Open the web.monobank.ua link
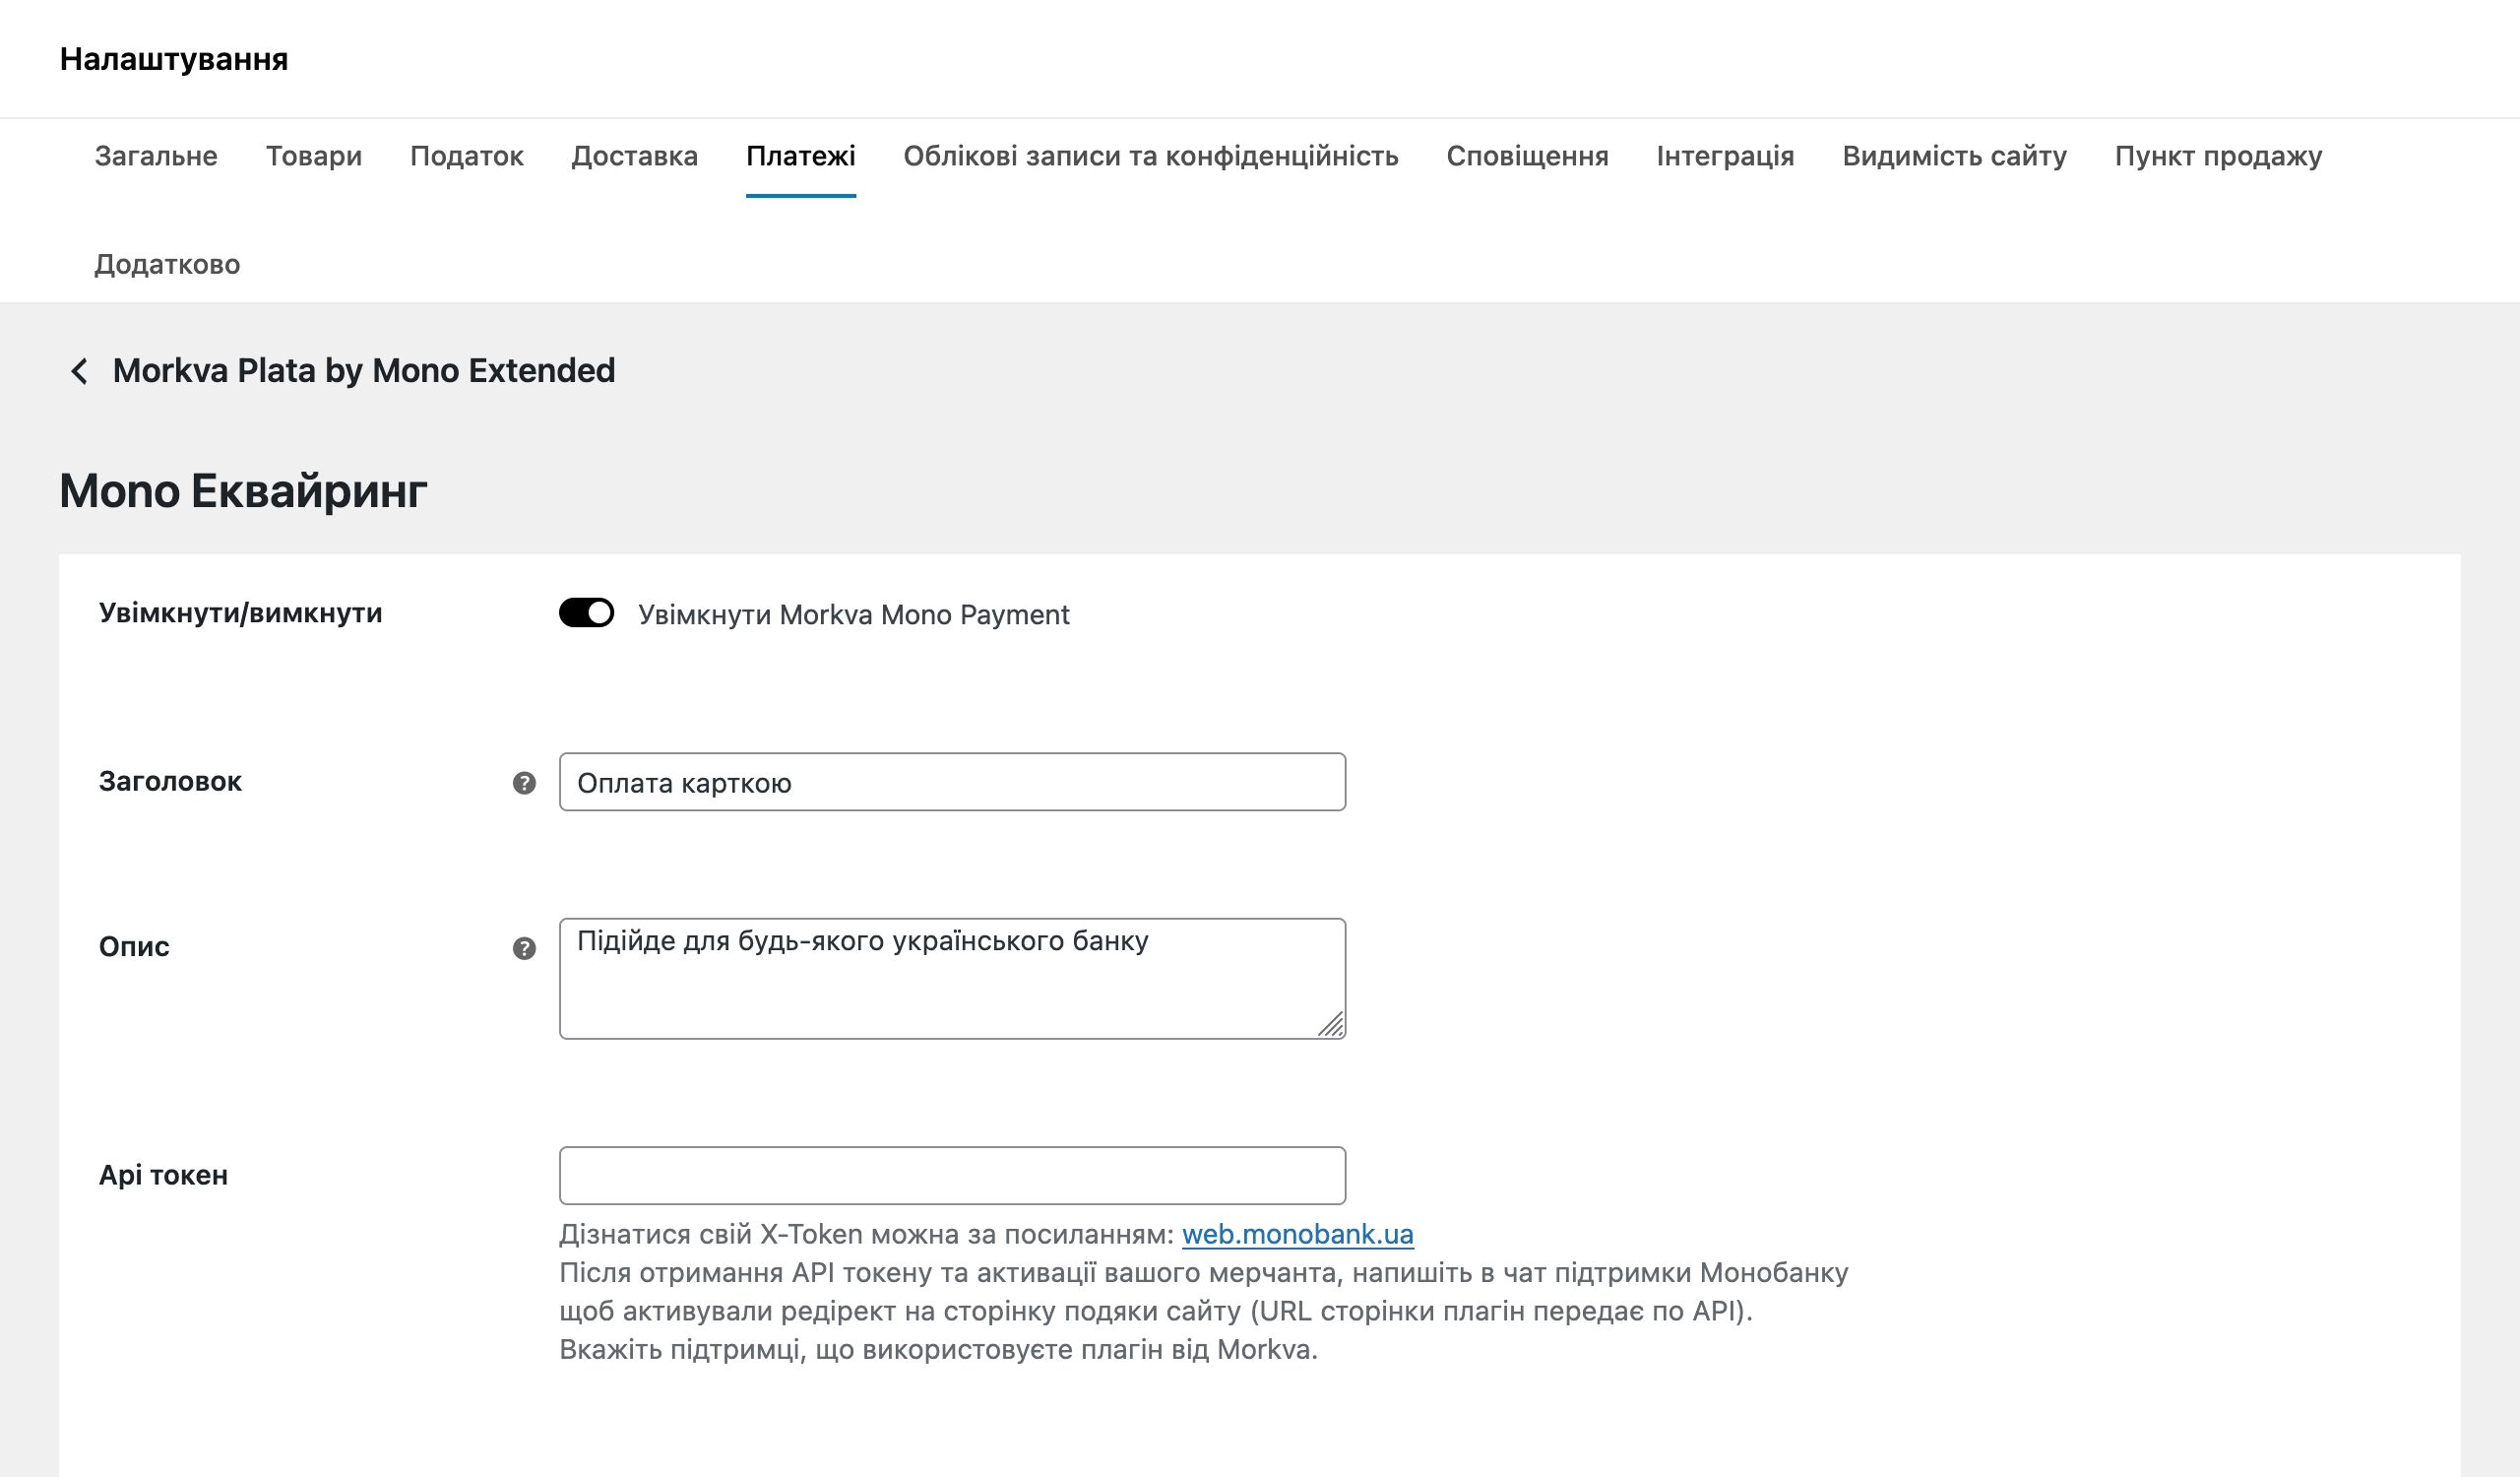This screenshot has width=2520, height=1477. coord(1297,1234)
